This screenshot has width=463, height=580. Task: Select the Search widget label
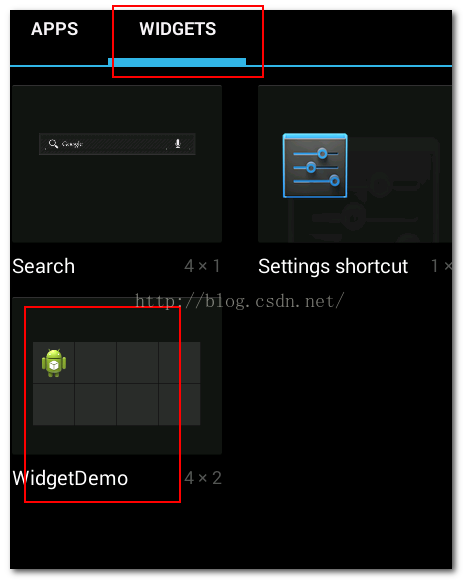click(44, 266)
